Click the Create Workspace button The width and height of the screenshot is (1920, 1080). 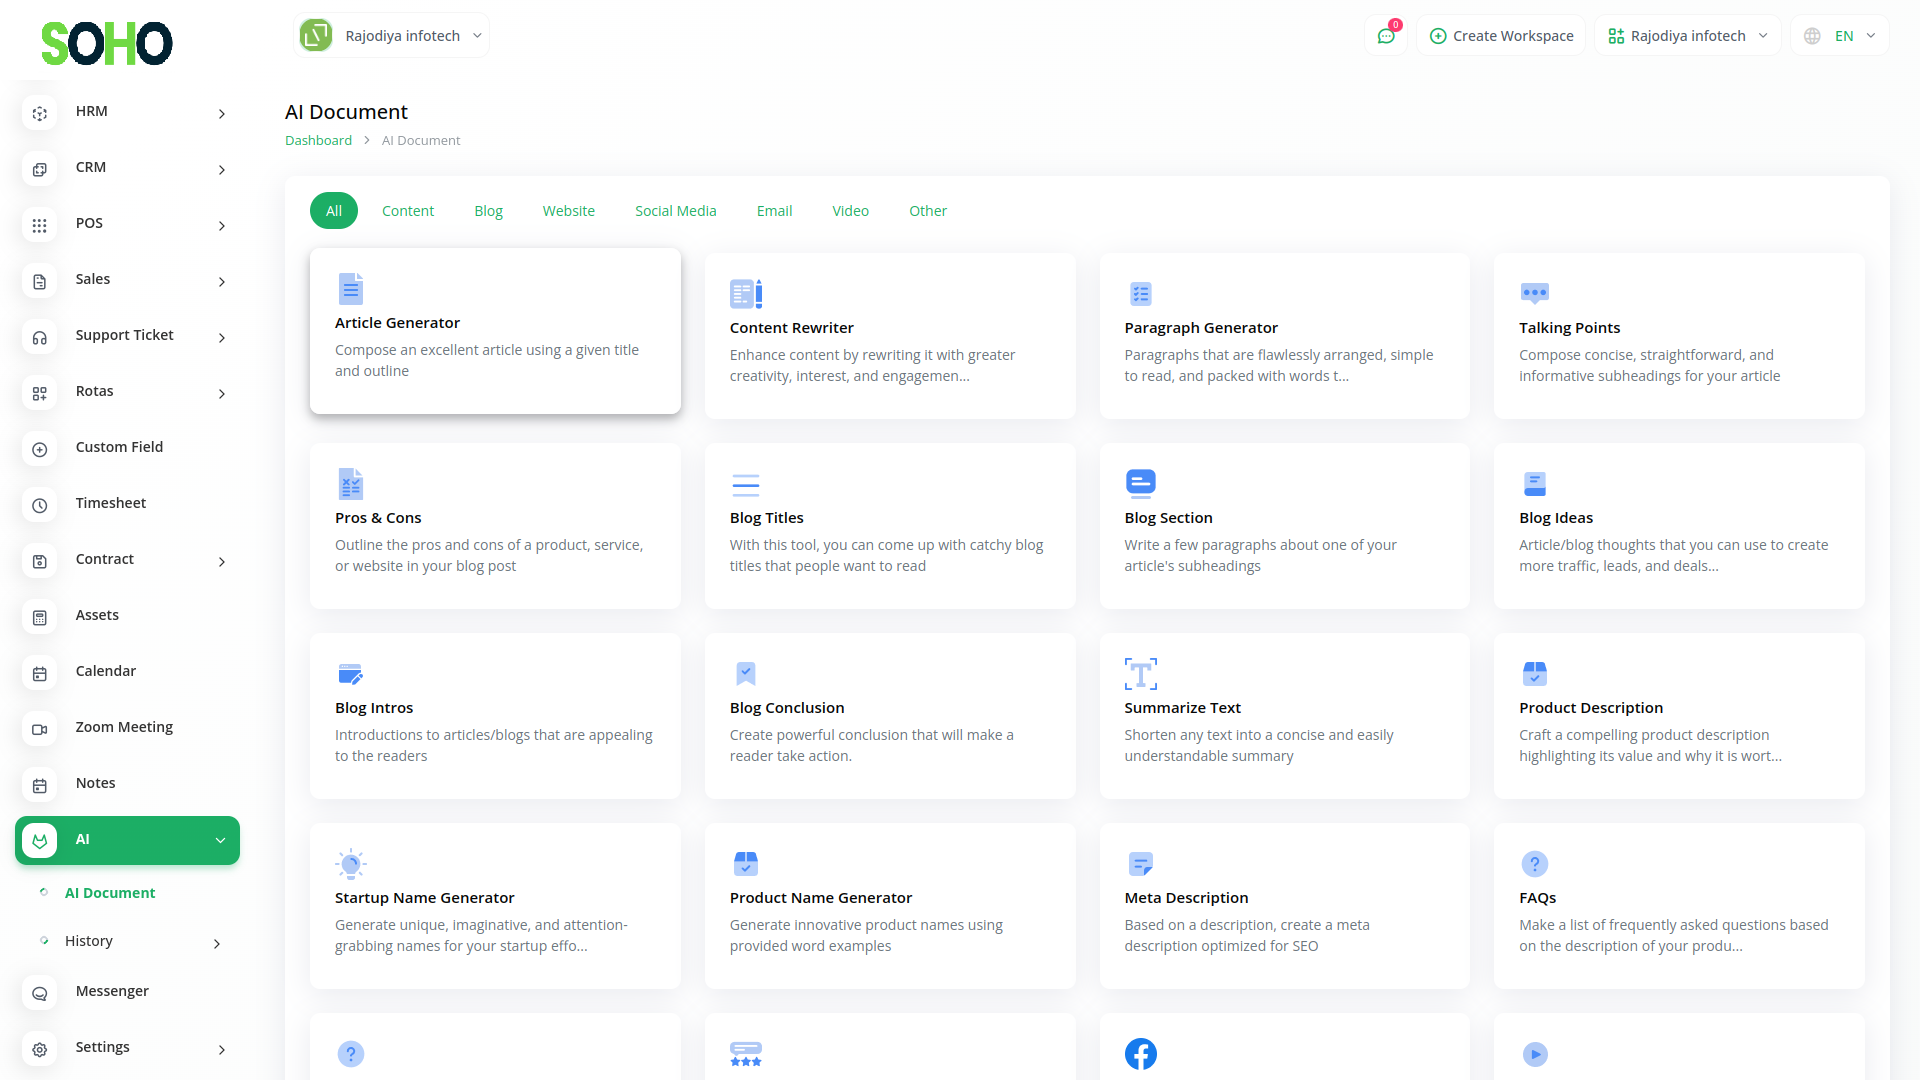click(1501, 36)
